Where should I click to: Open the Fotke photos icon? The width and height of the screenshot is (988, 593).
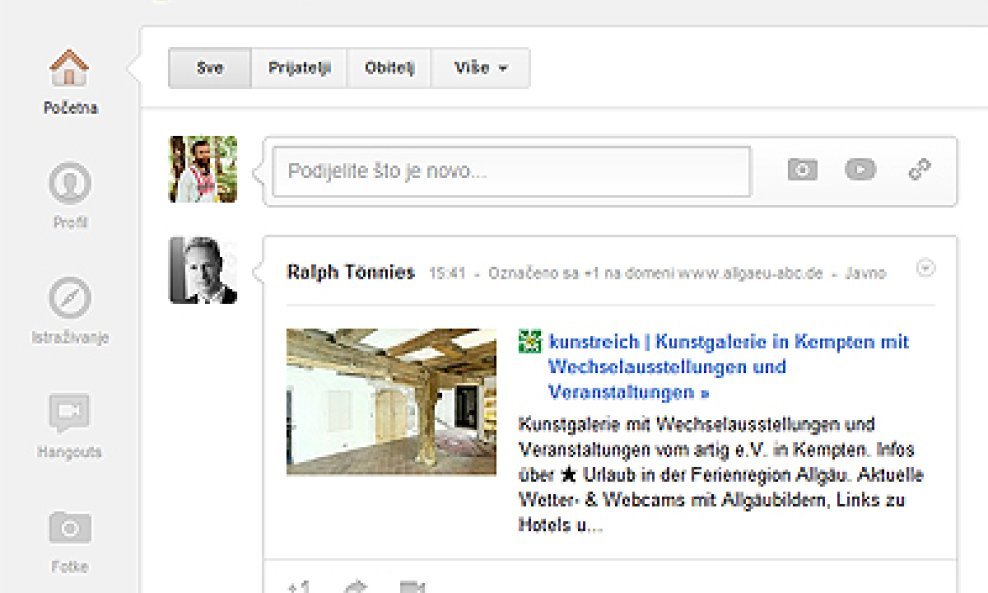click(69, 529)
